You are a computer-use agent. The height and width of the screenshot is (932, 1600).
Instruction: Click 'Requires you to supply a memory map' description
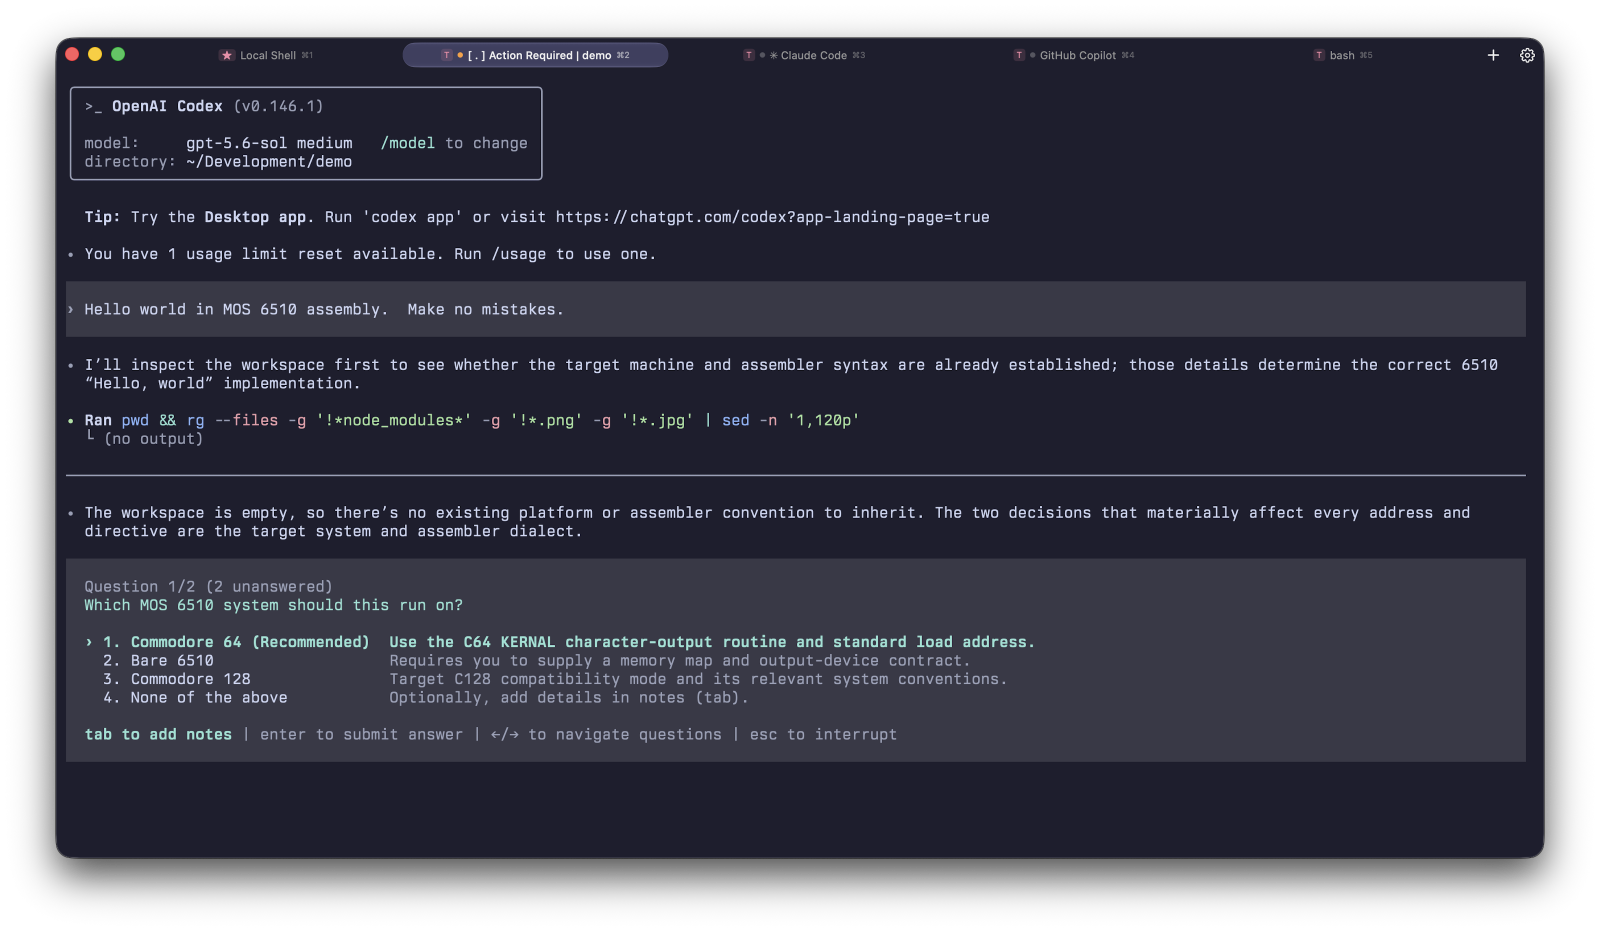point(680,661)
